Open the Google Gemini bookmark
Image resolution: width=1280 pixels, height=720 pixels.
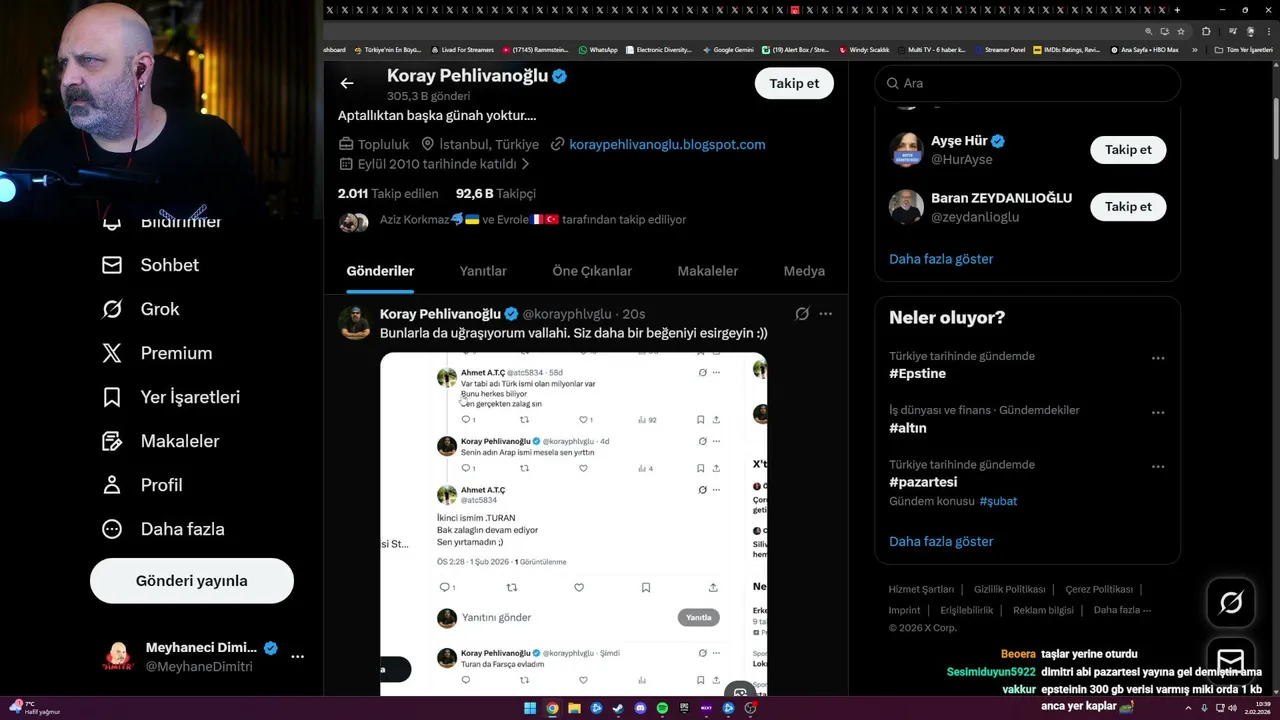(728, 49)
